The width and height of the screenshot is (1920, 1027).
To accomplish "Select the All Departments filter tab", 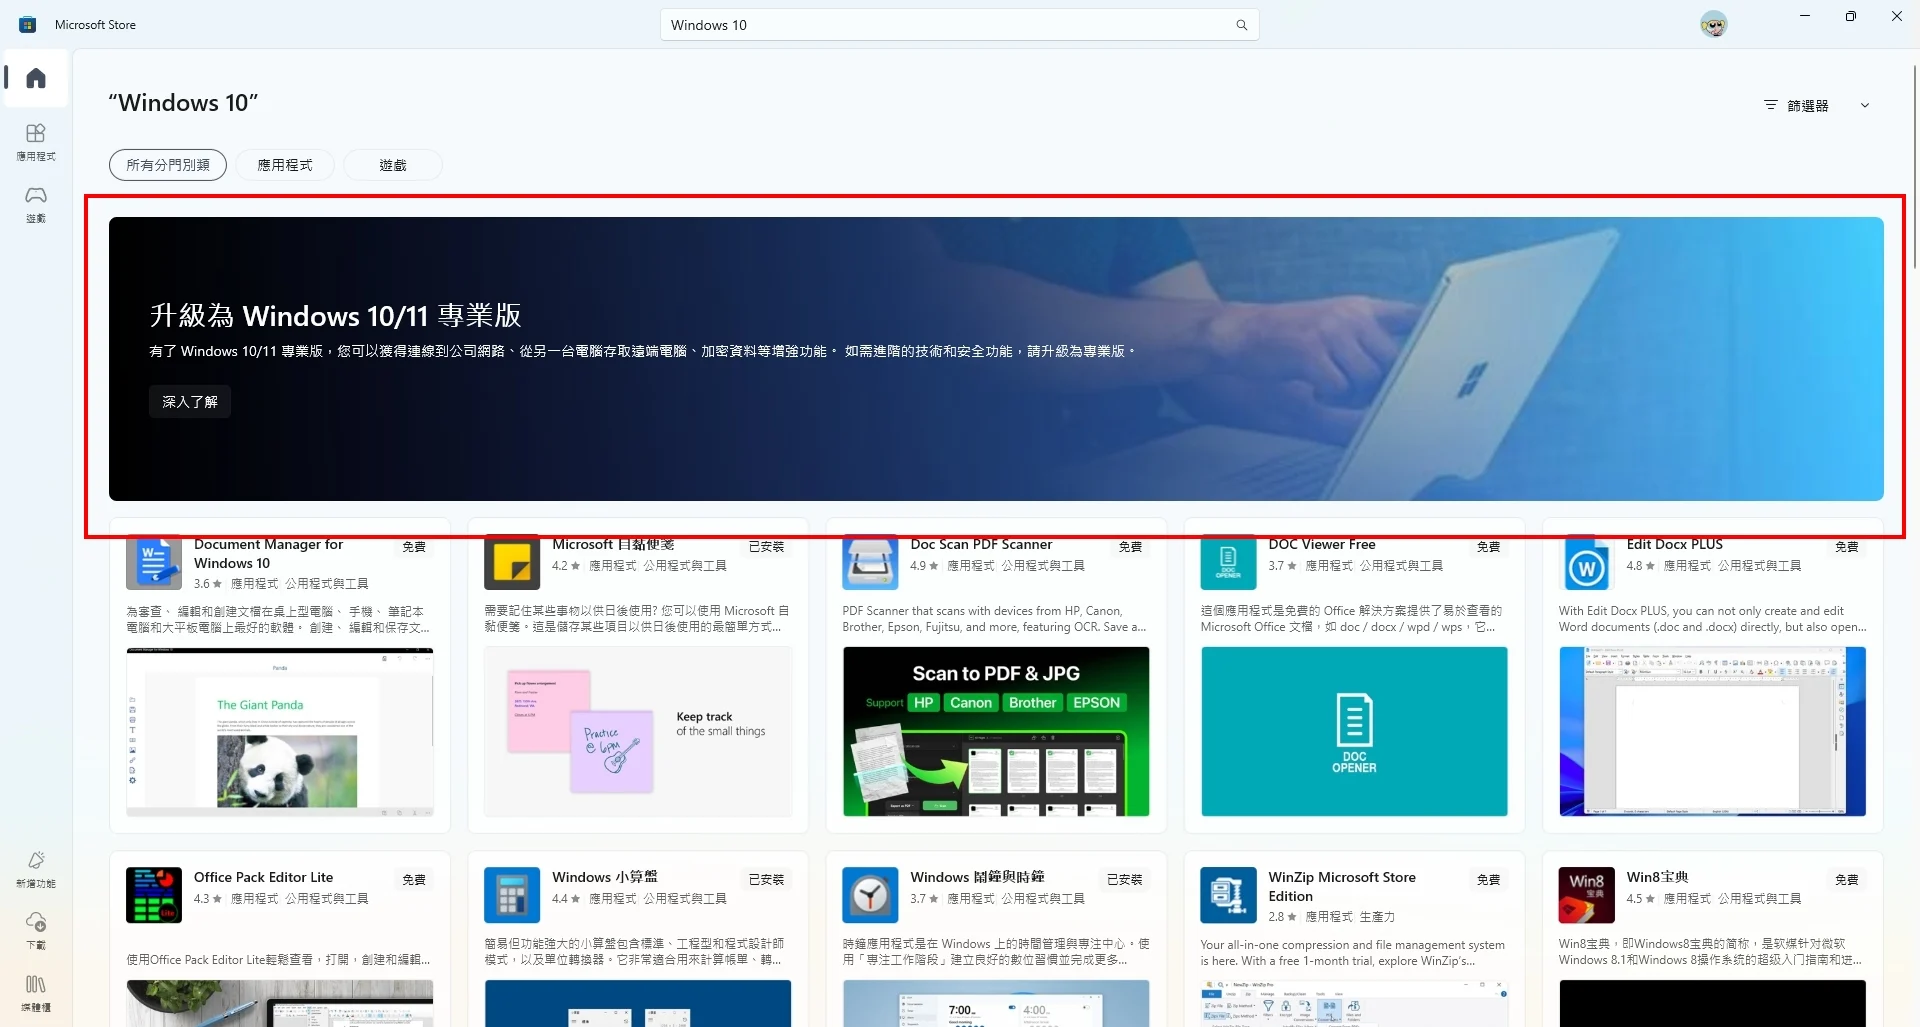I will click(x=168, y=165).
